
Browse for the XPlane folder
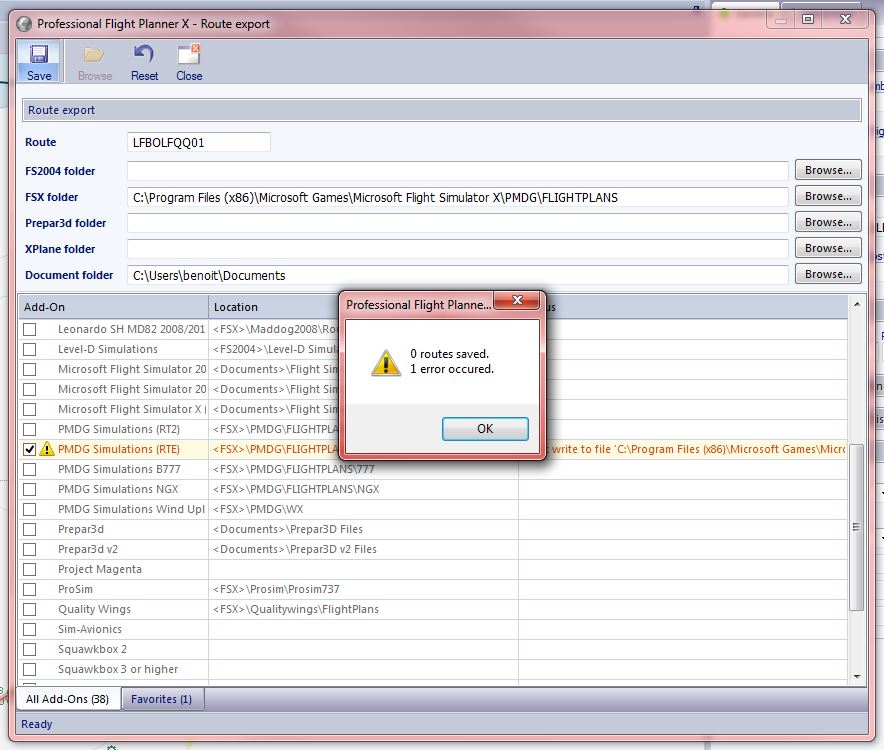pyautogui.click(x=828, y=248)
